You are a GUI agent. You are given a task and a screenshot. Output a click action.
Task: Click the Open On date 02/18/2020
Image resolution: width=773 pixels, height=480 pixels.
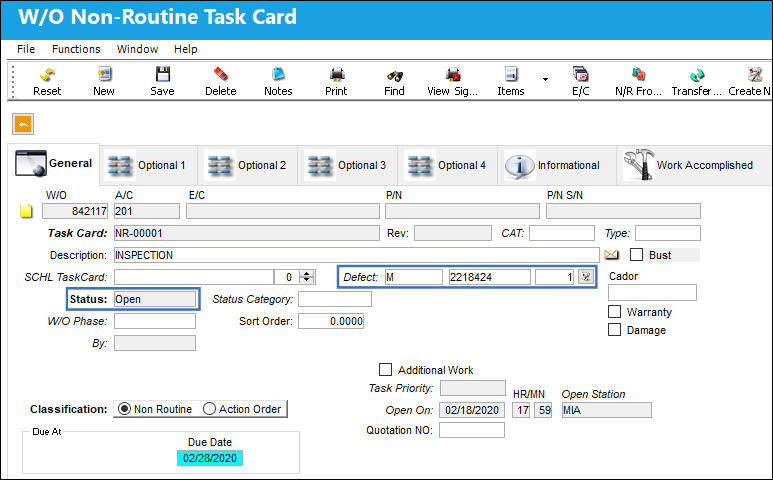[472, 410]
